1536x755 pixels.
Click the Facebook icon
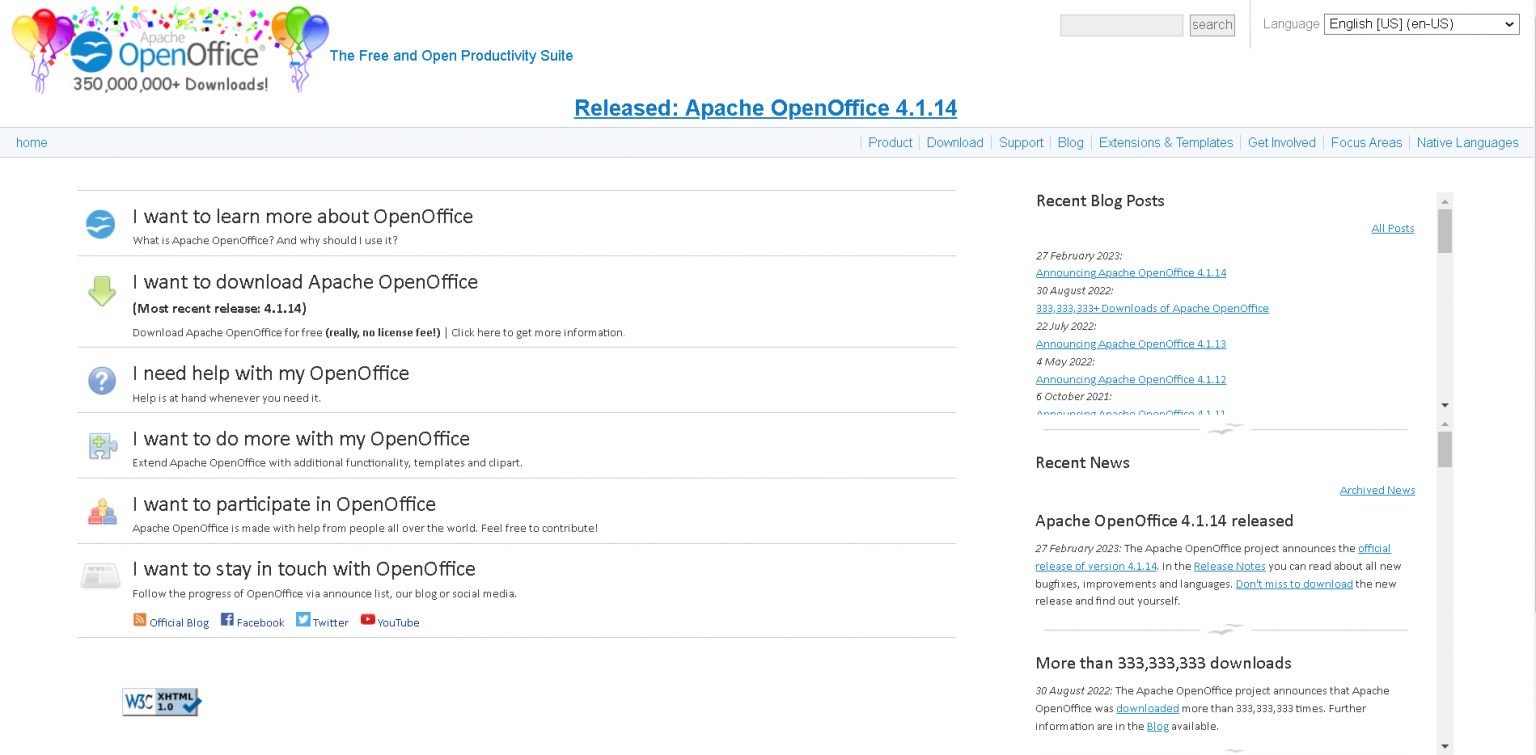click(227, 621)
